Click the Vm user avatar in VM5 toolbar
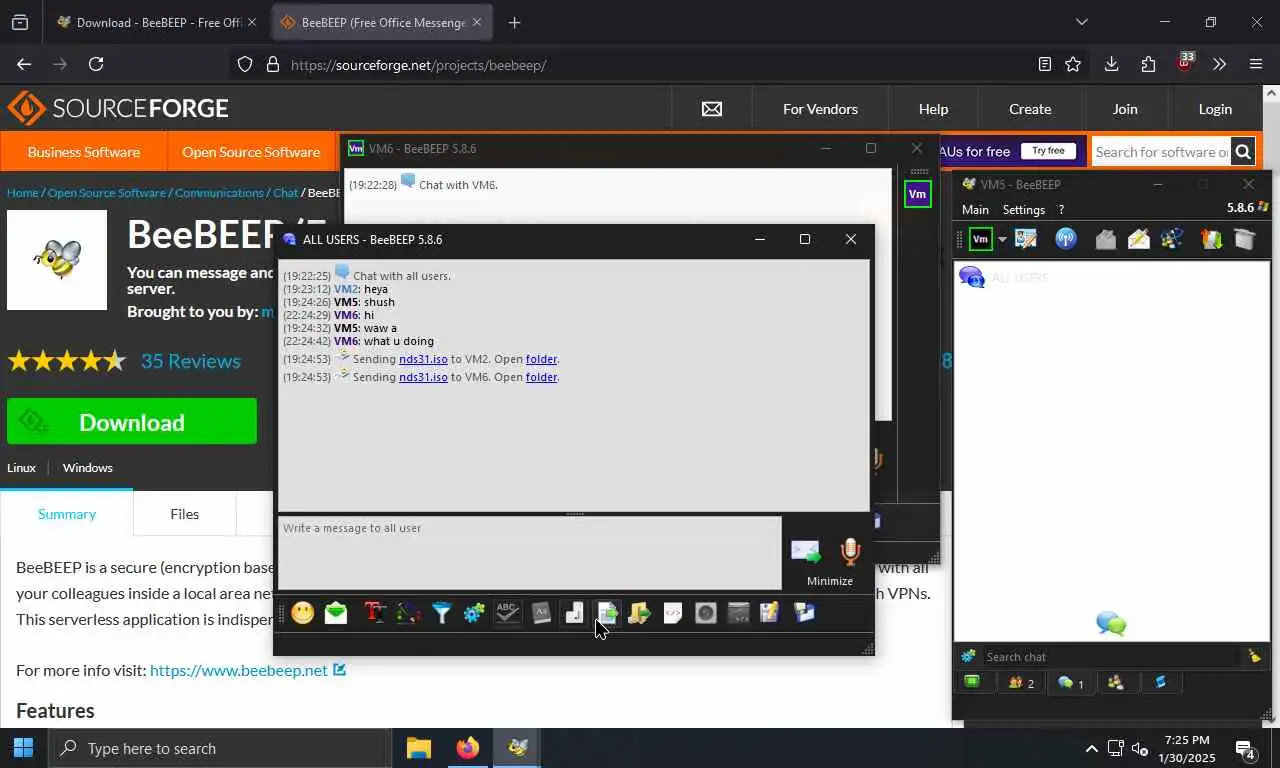 (981, 239)
